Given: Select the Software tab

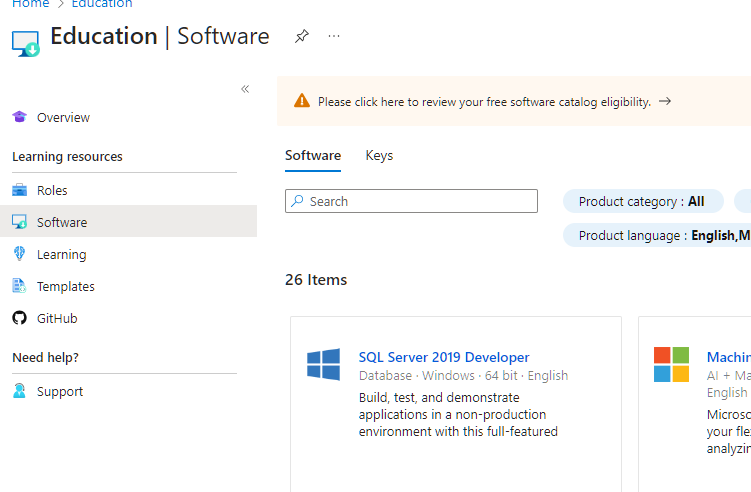Looking at the screenshot, I should pyautogui.click(x=313, y=155).
